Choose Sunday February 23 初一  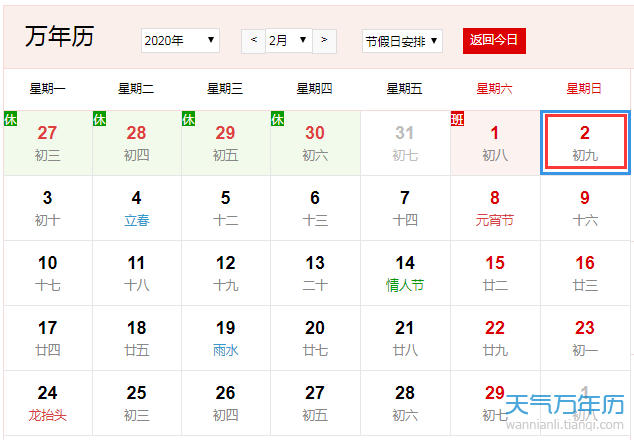click(x=585, y=337)
